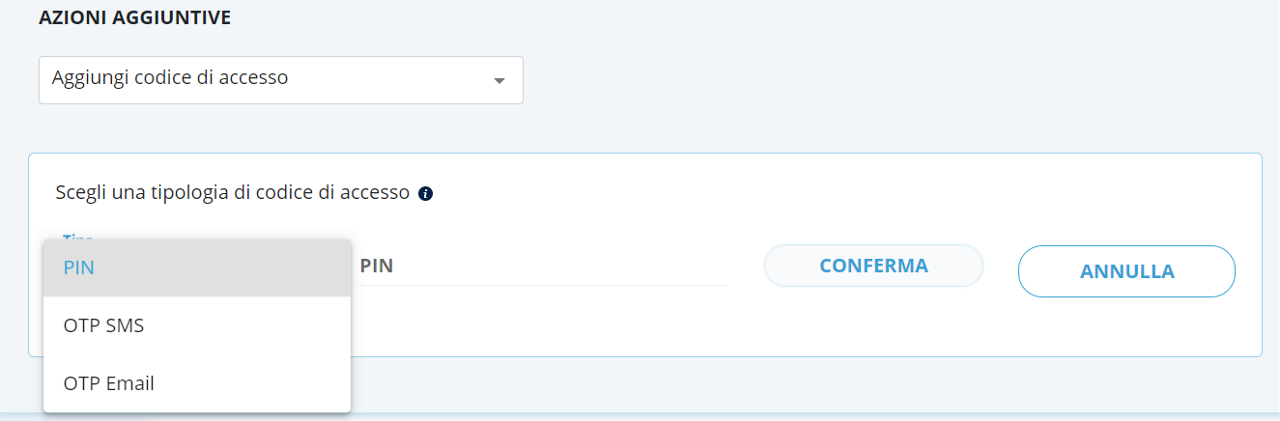
Task: Cancel adding the access code
Action: coord(1126,271)
